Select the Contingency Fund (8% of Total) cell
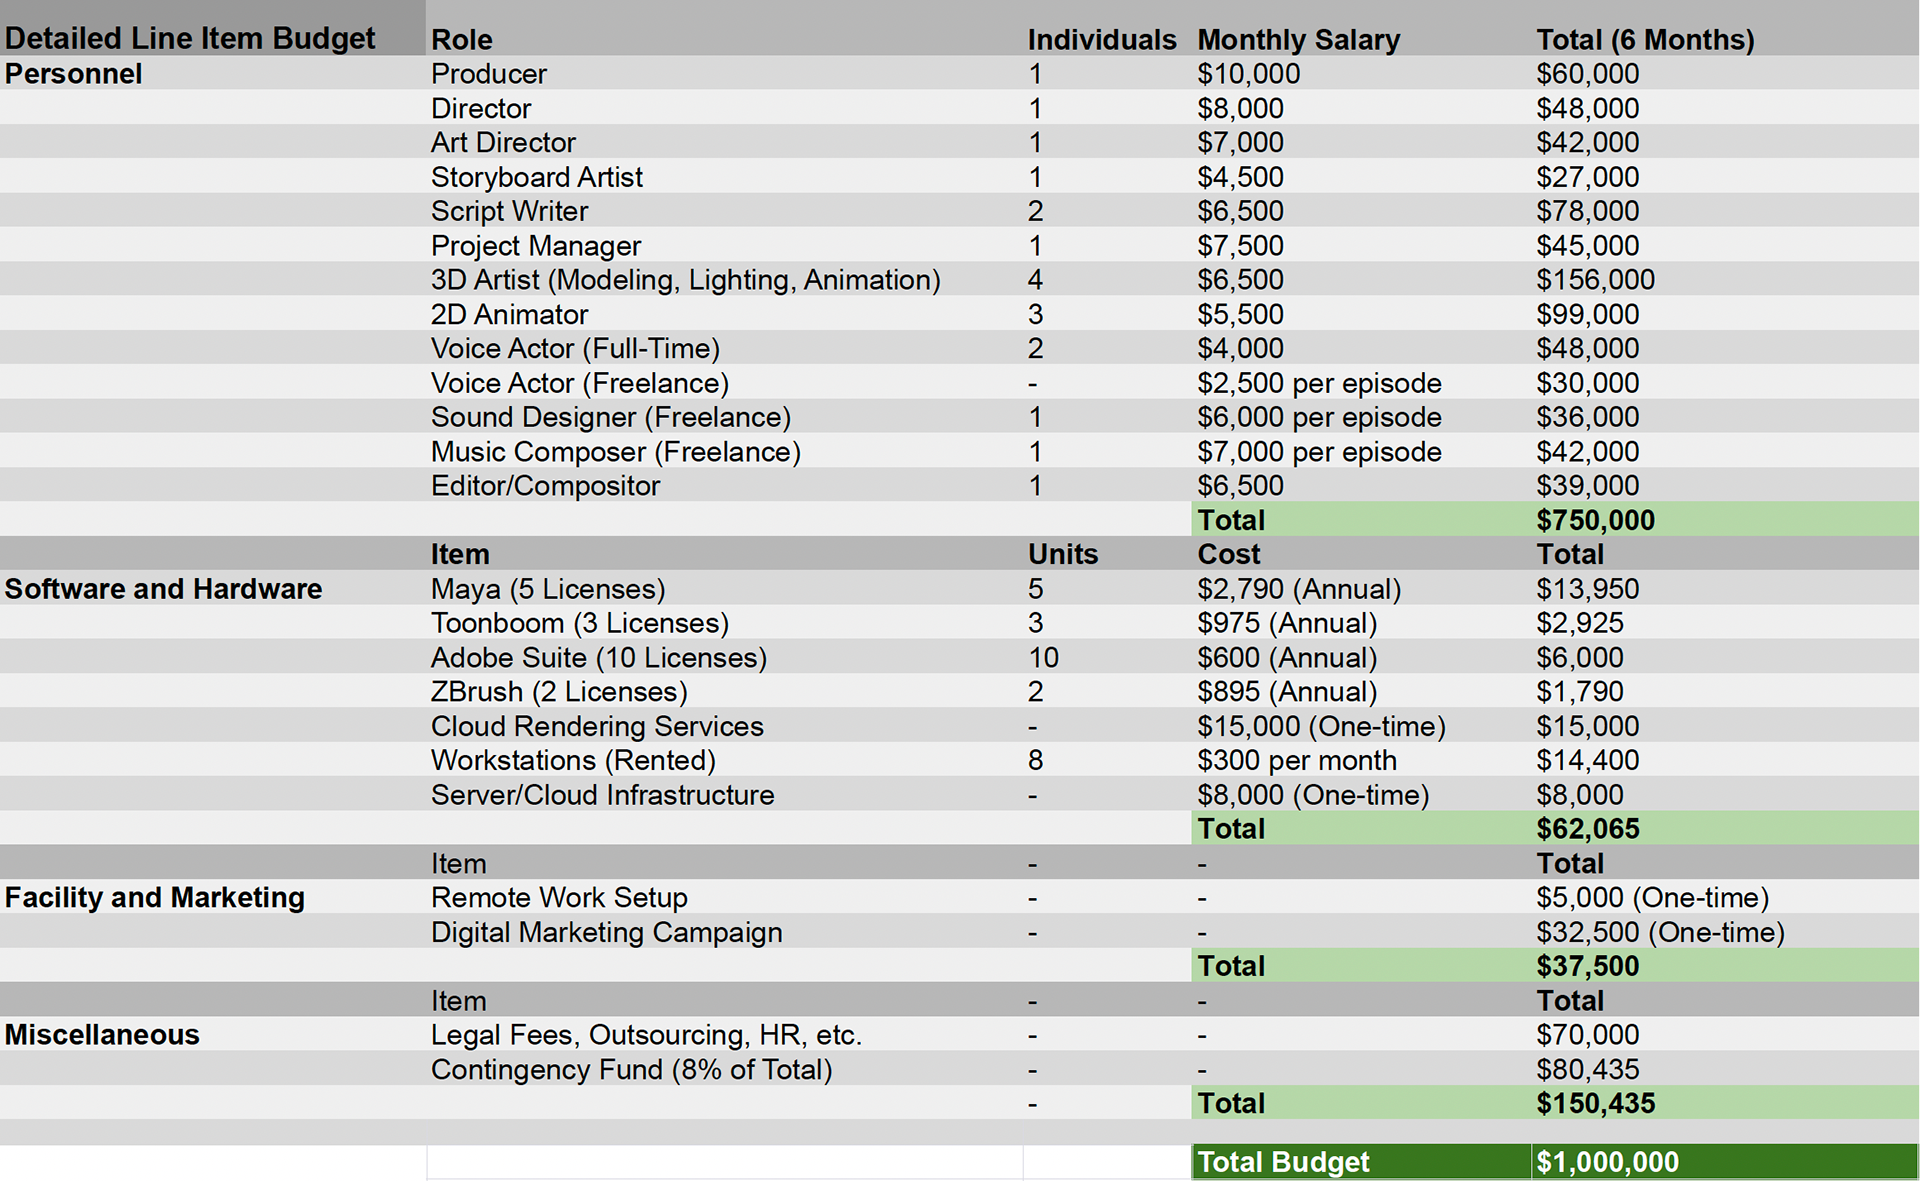The image size is (1920, 1181). [x=631, y=1070]
